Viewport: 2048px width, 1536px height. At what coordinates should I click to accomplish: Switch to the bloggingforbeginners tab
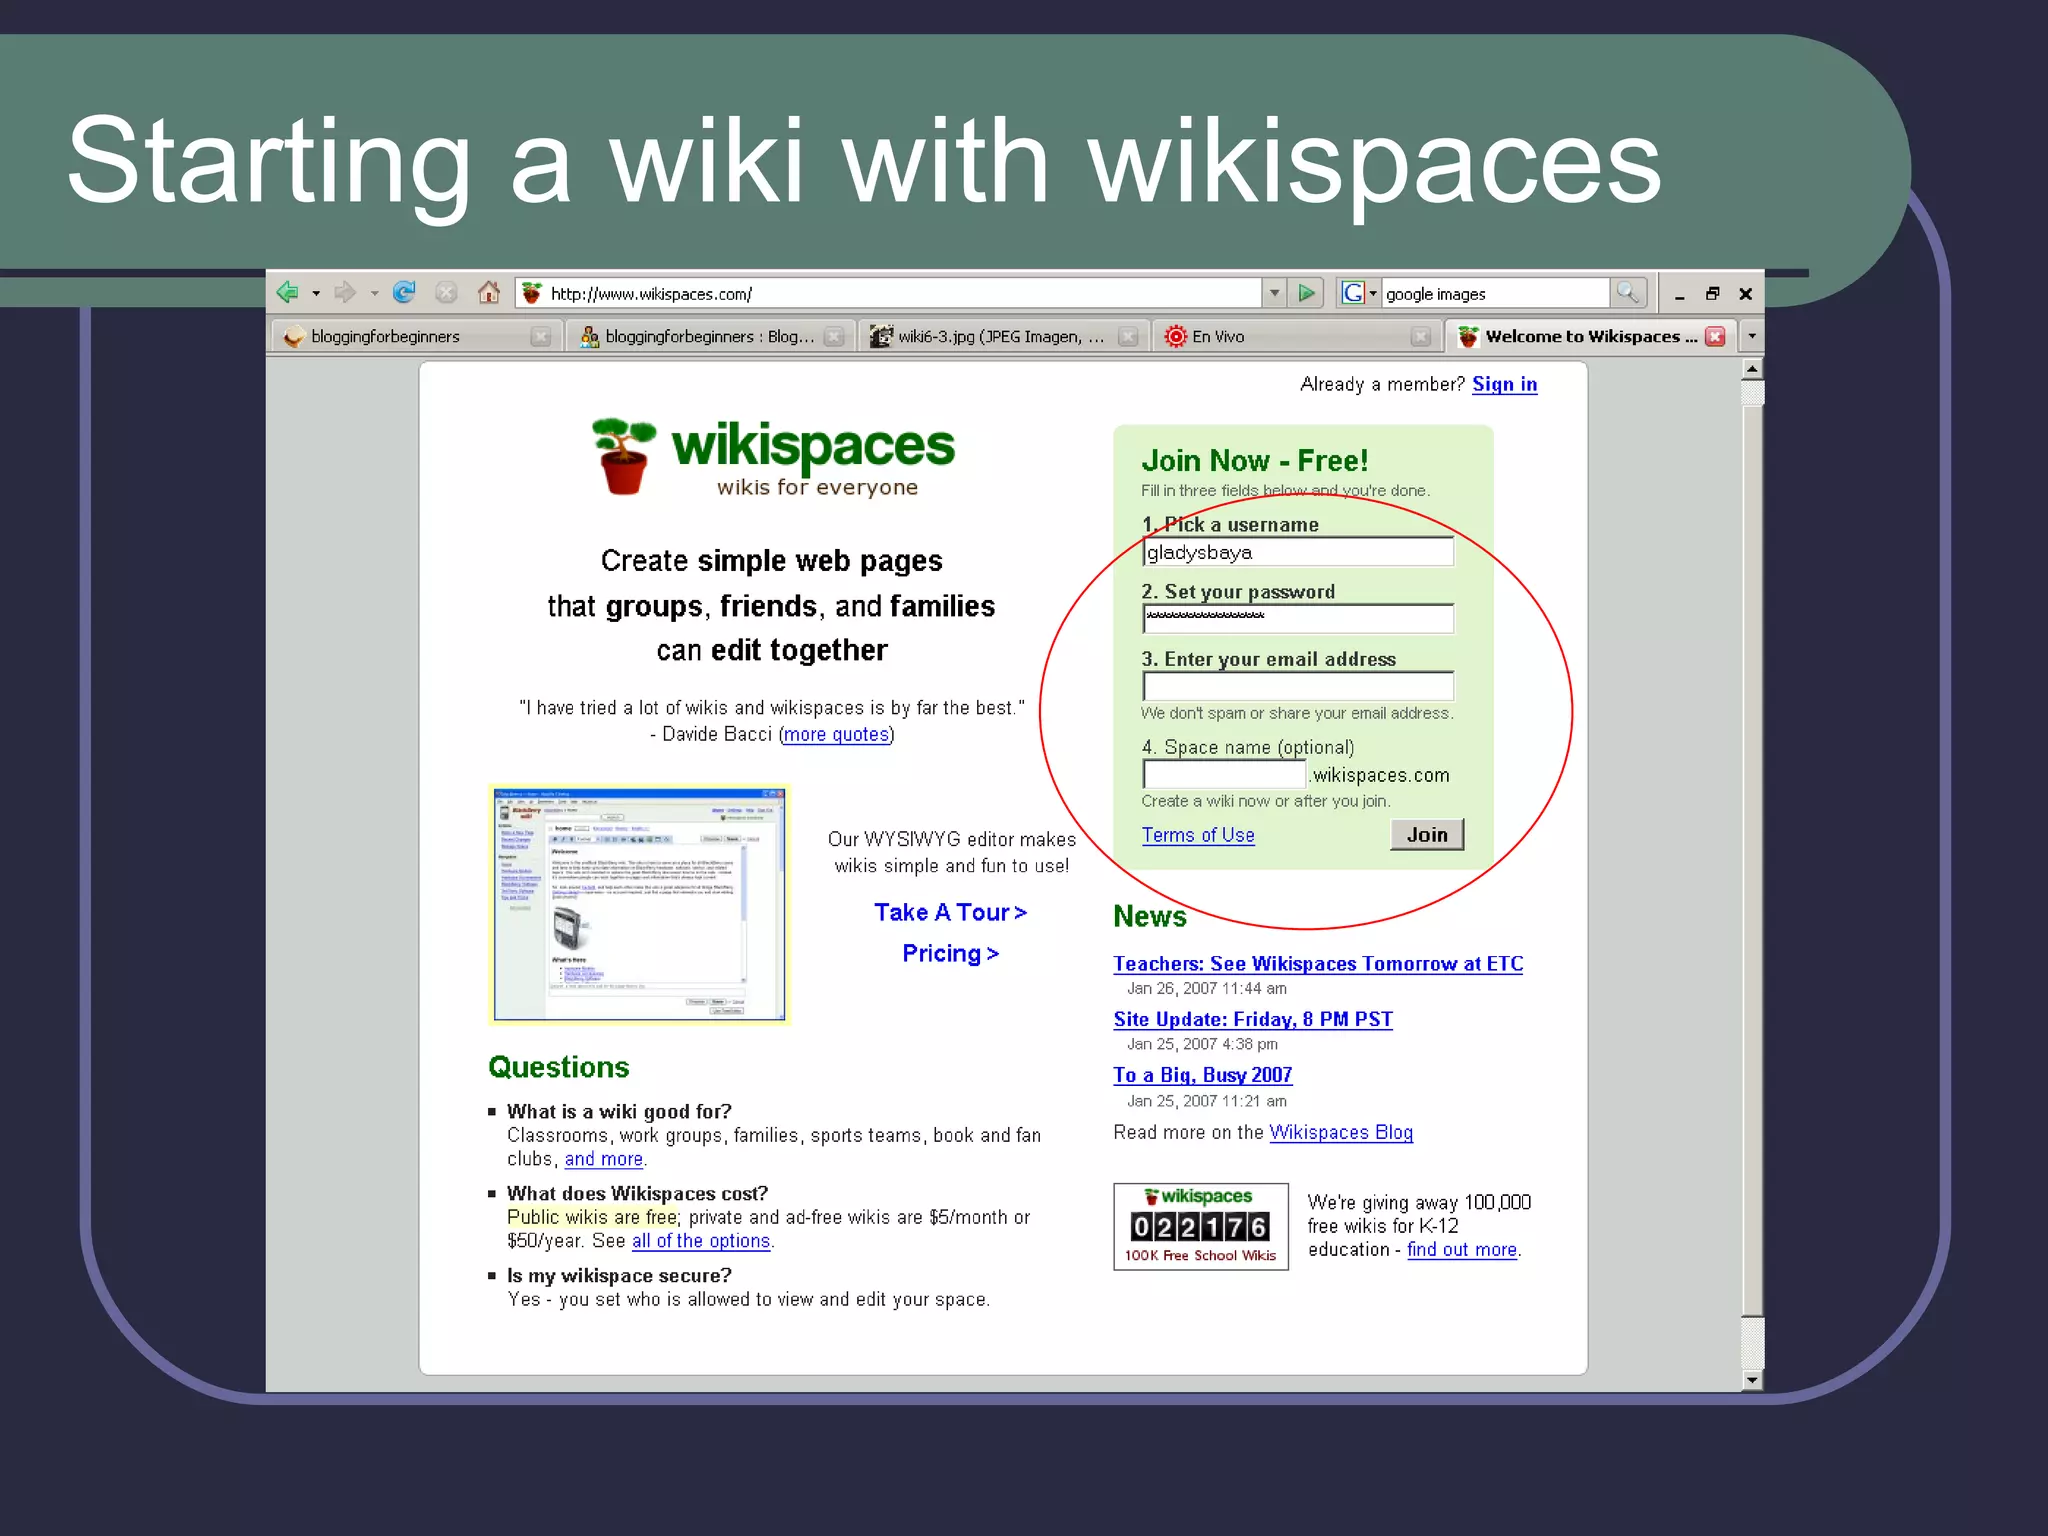[x=385, y=337]
